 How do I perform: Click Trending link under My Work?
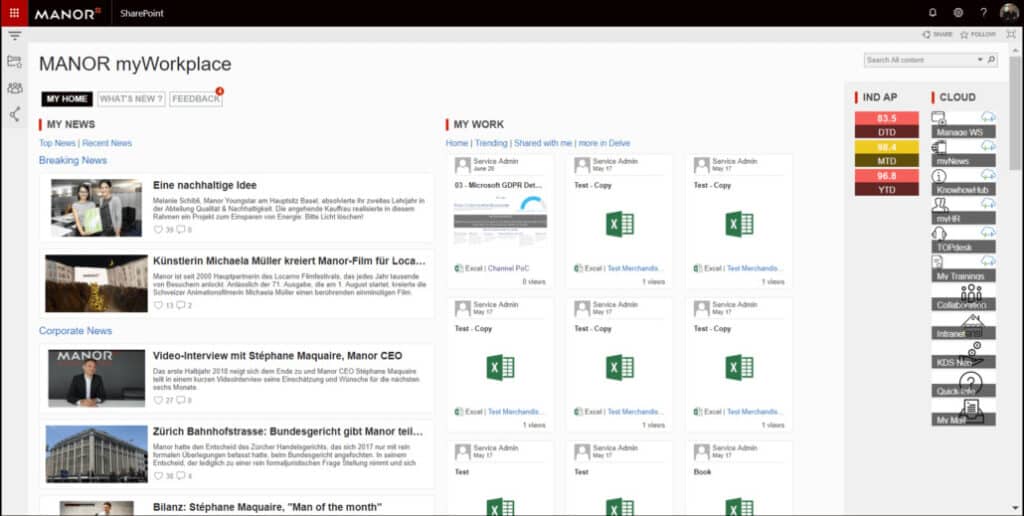point(490,143)
